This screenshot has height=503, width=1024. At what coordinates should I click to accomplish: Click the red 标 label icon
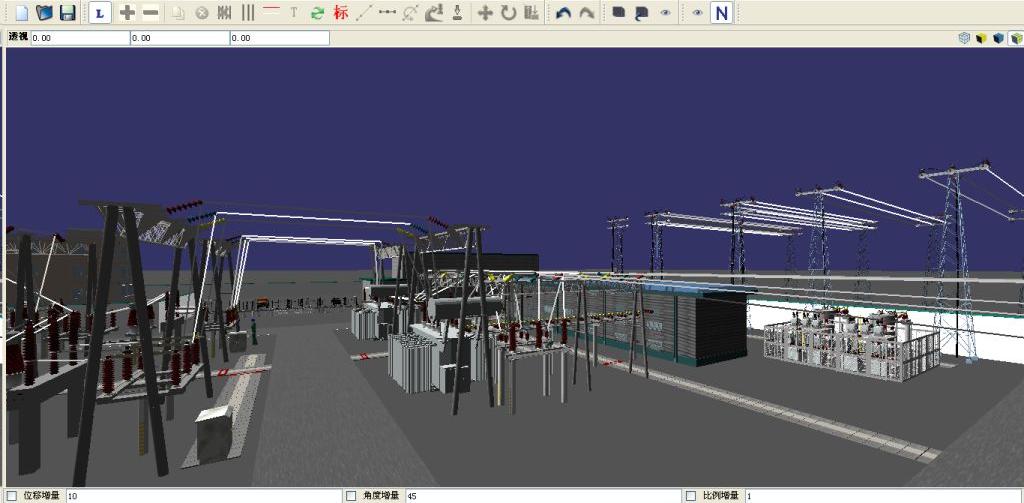click(341, 13)
